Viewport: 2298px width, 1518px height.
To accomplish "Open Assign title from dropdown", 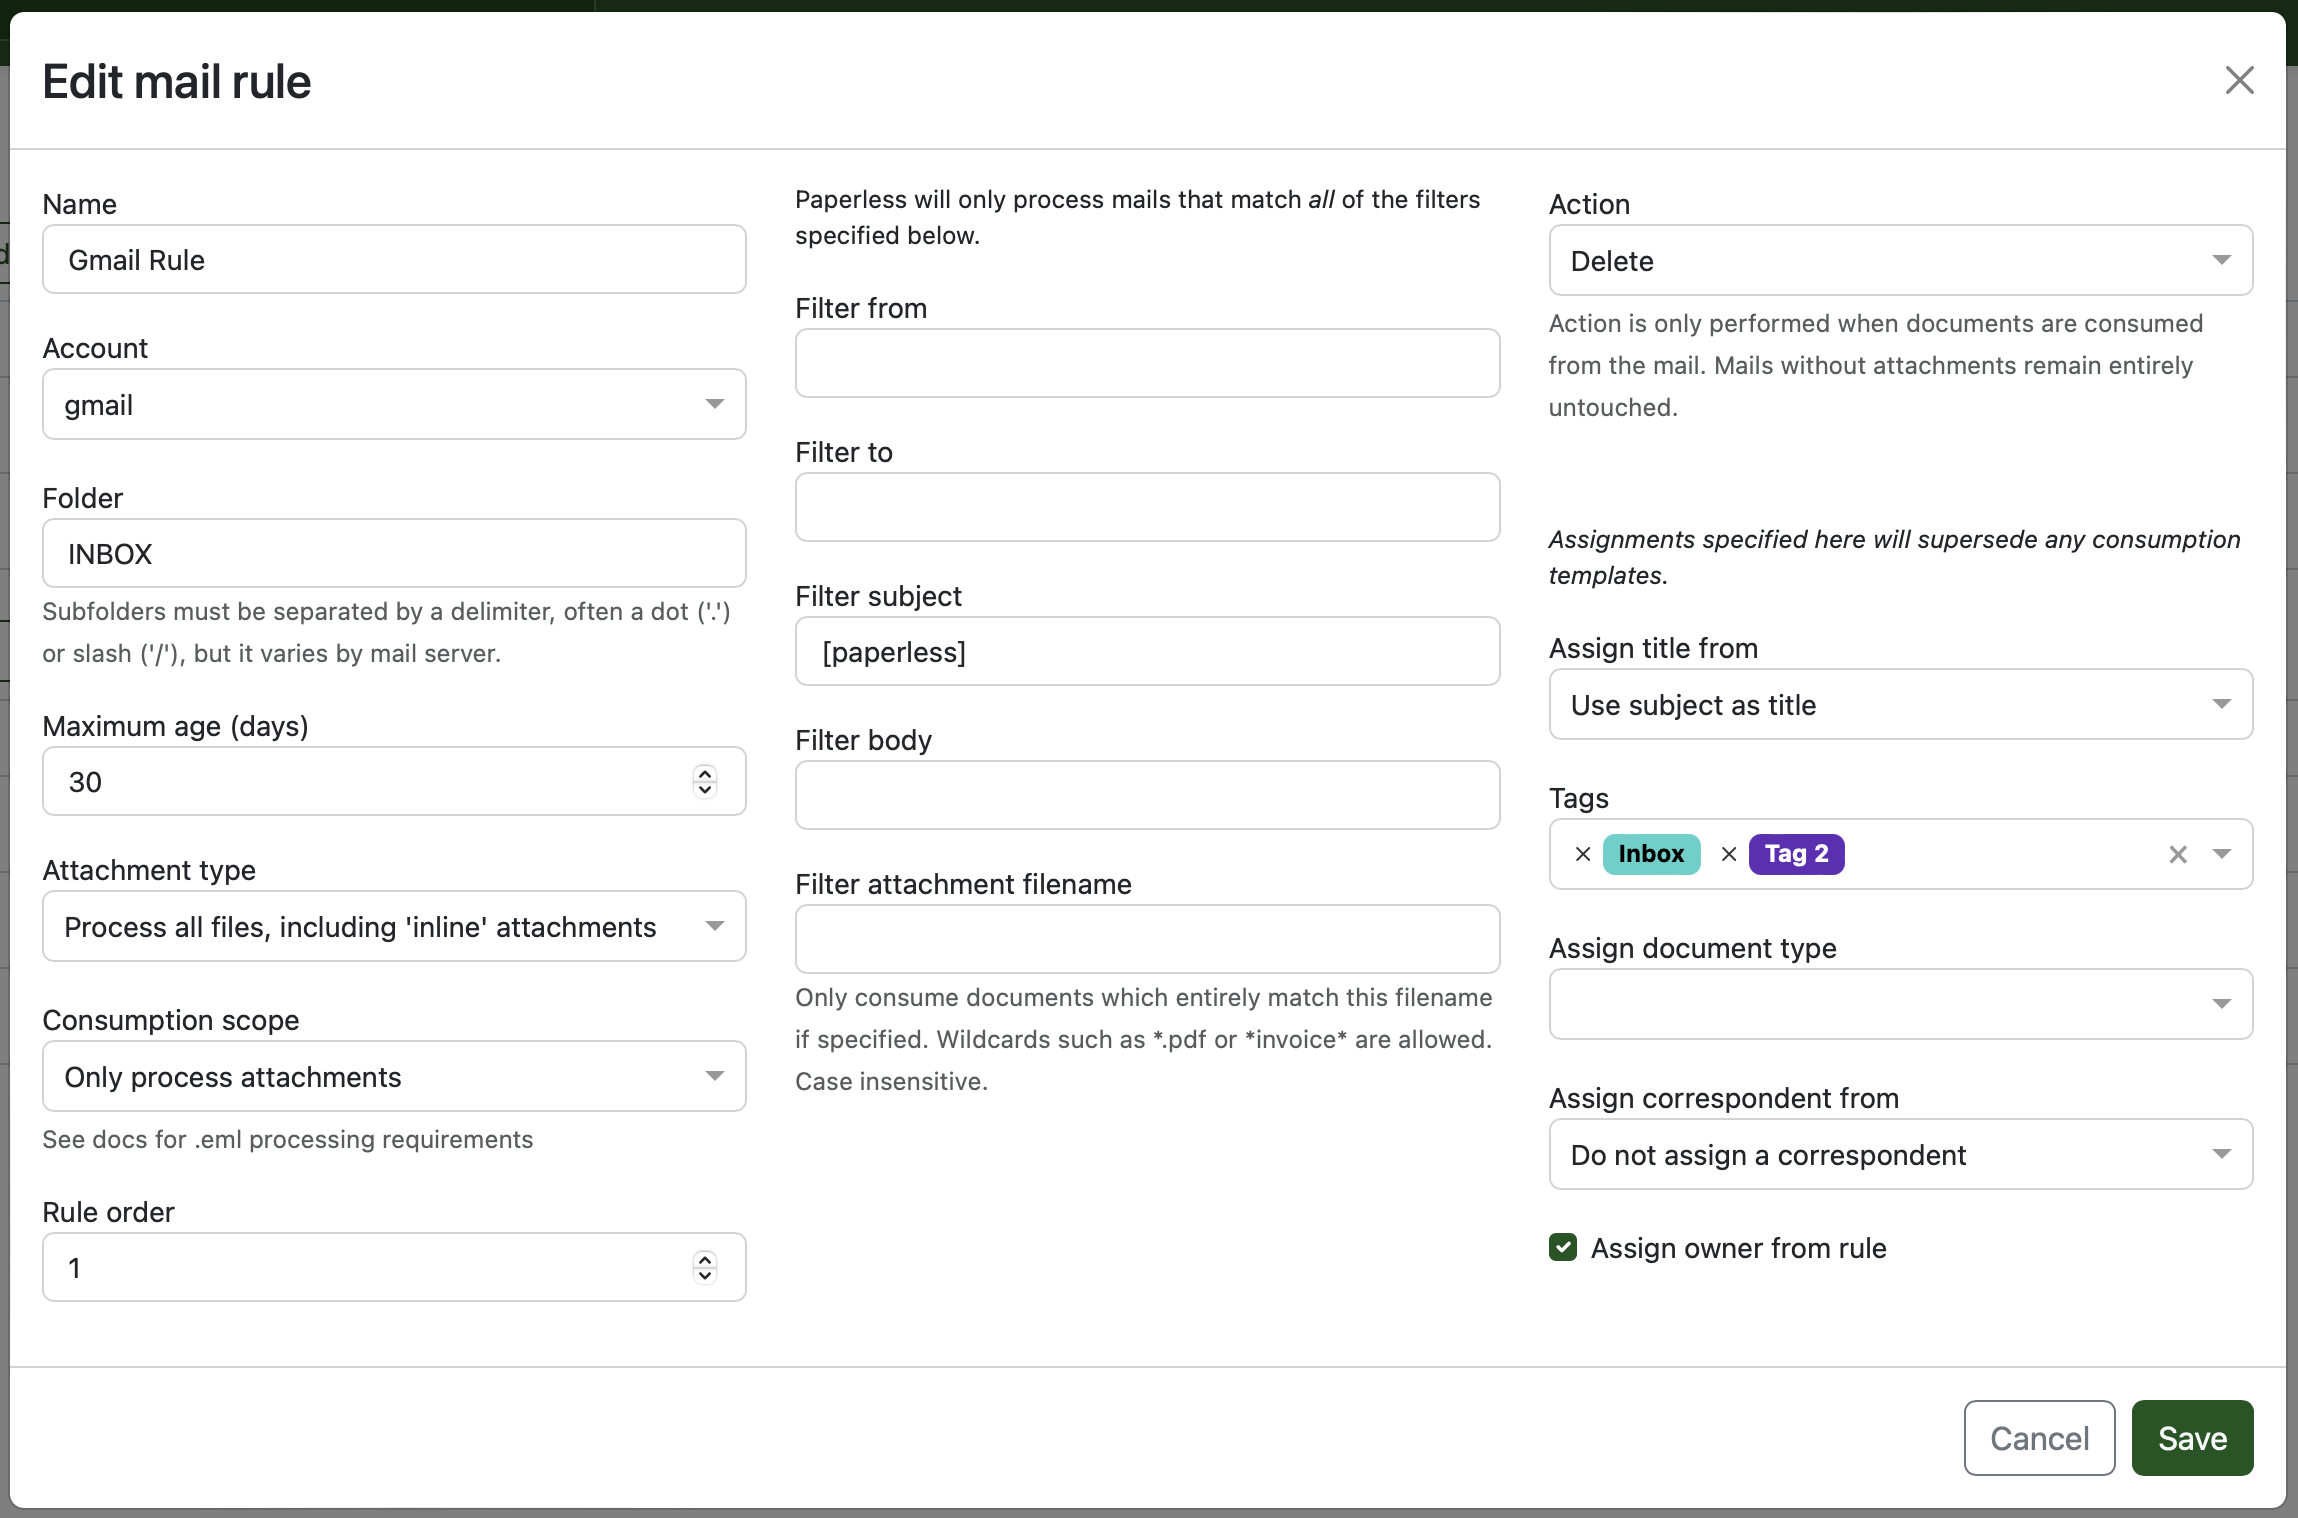I will click(1900, 704).
